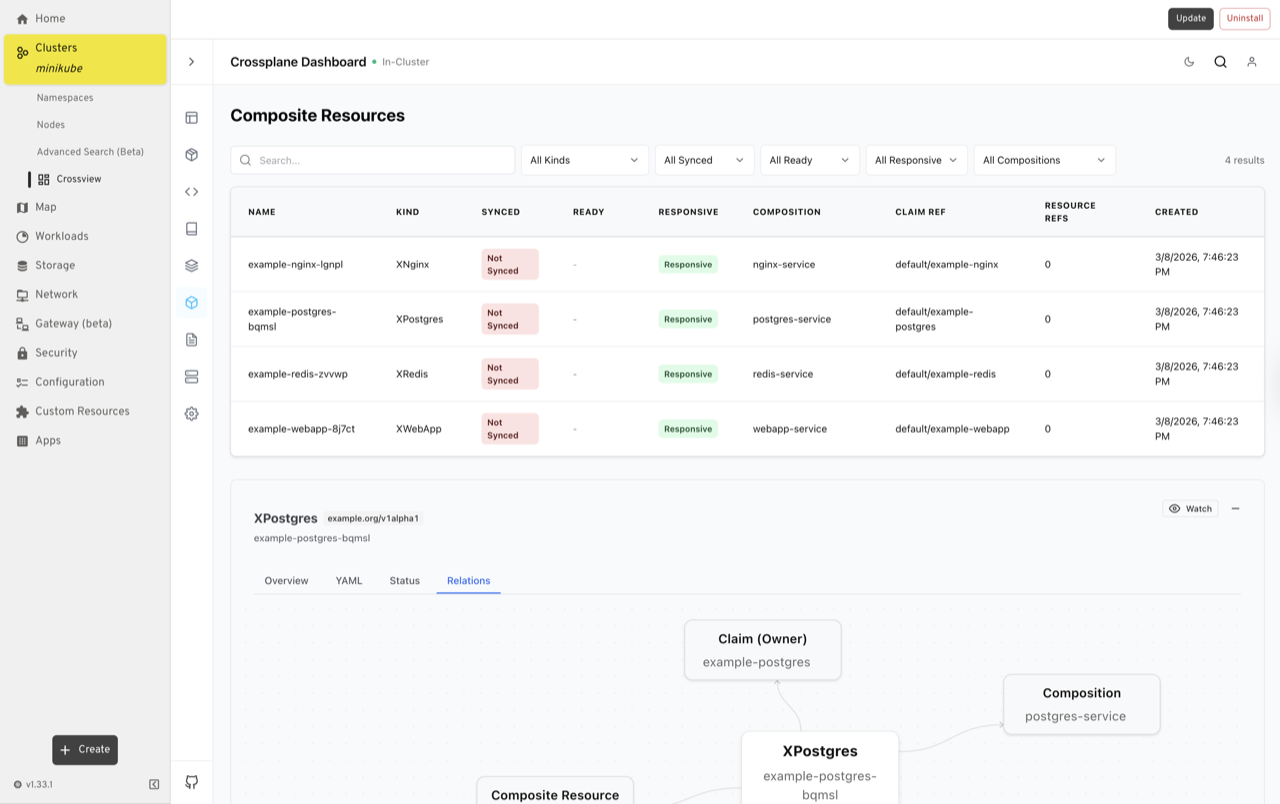The height and width of the screenshot is (804, 1280).
Task: Switch to the Overview tab
Action: pyautogui.click(x=286, y=581)
